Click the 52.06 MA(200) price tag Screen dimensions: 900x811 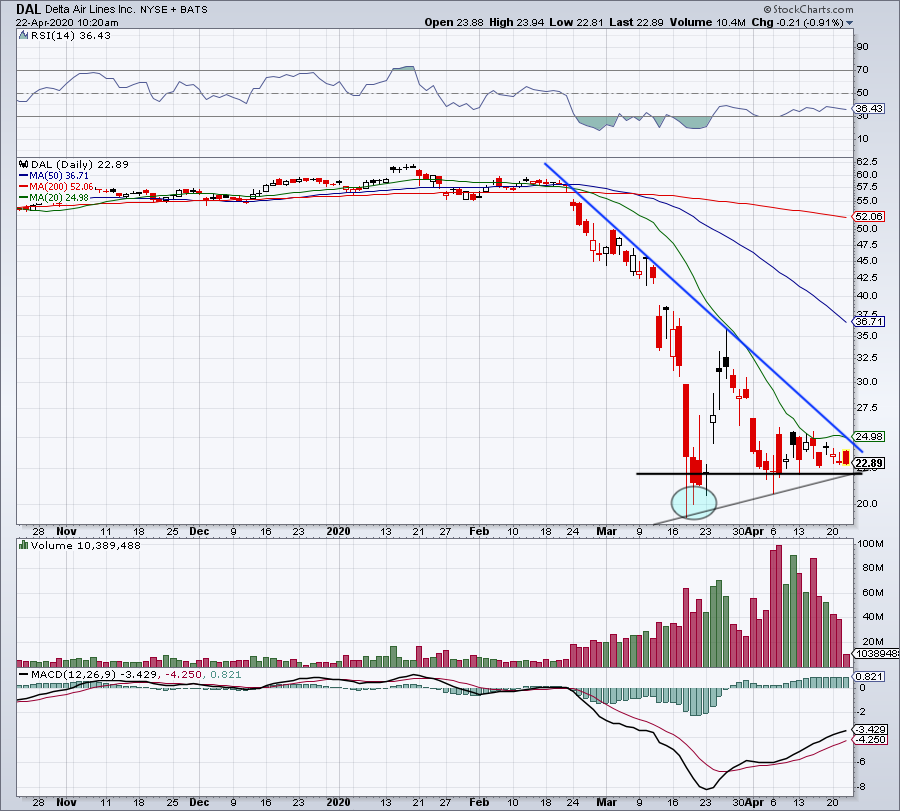click(x=868, y=216)
